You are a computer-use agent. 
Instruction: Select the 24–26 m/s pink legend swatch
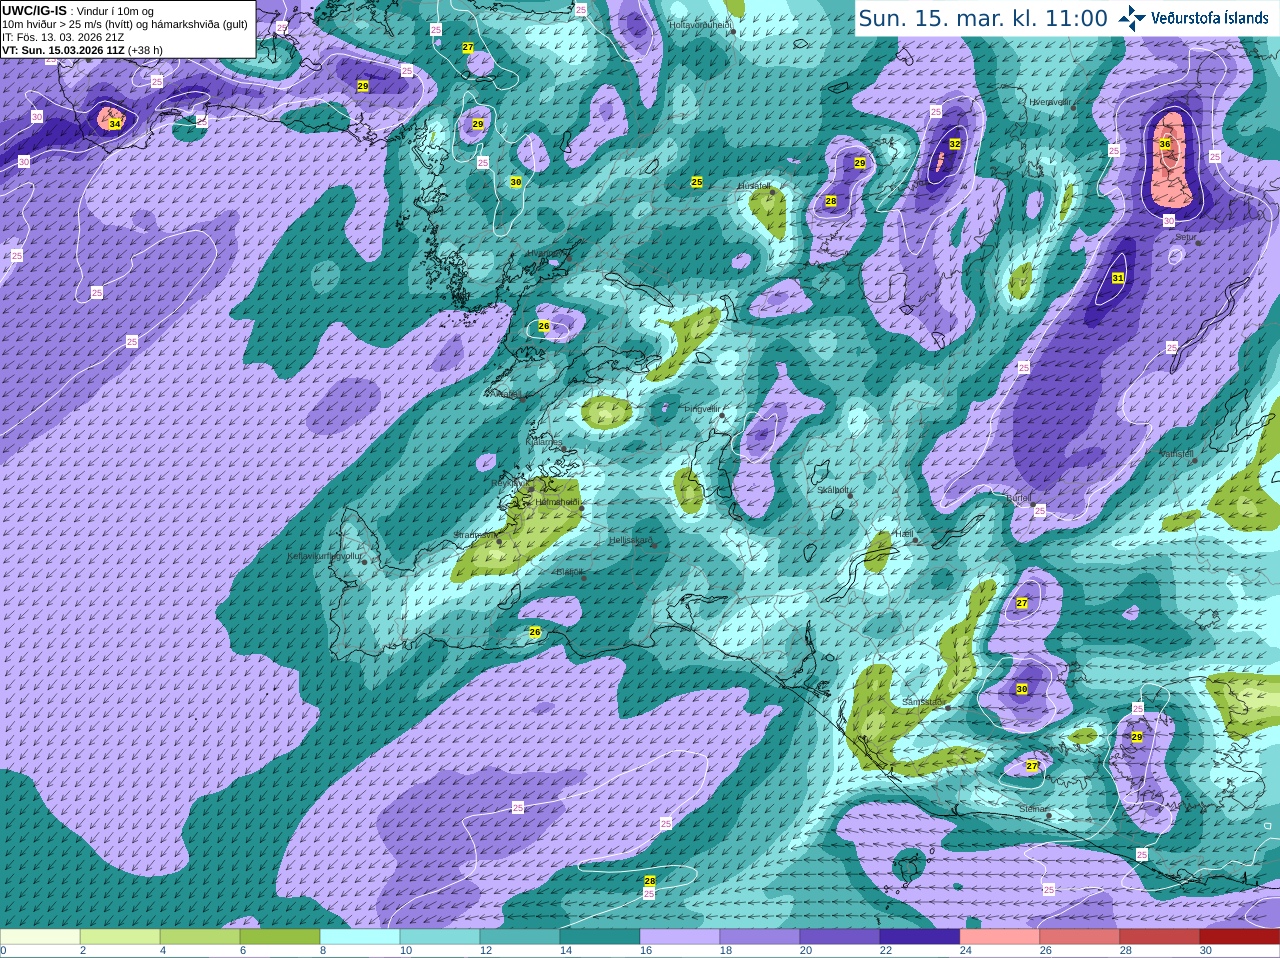click(x=1000, y=937)
